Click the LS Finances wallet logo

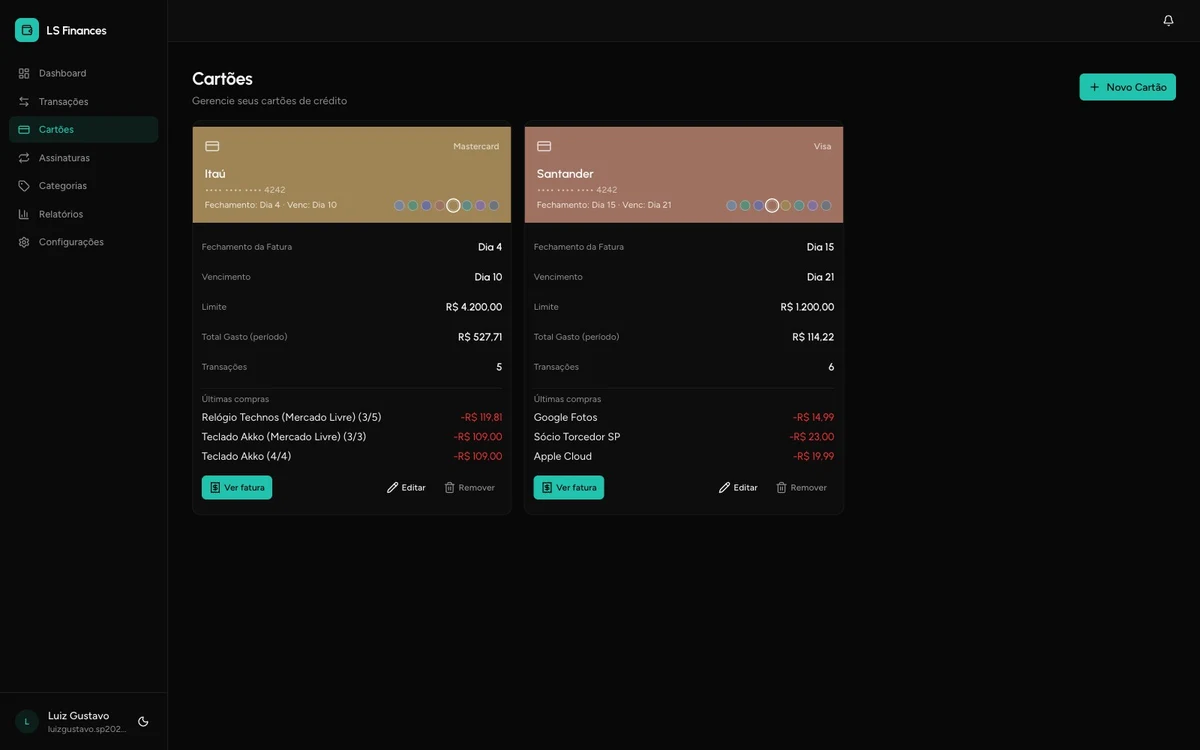(x=27, y=30)
